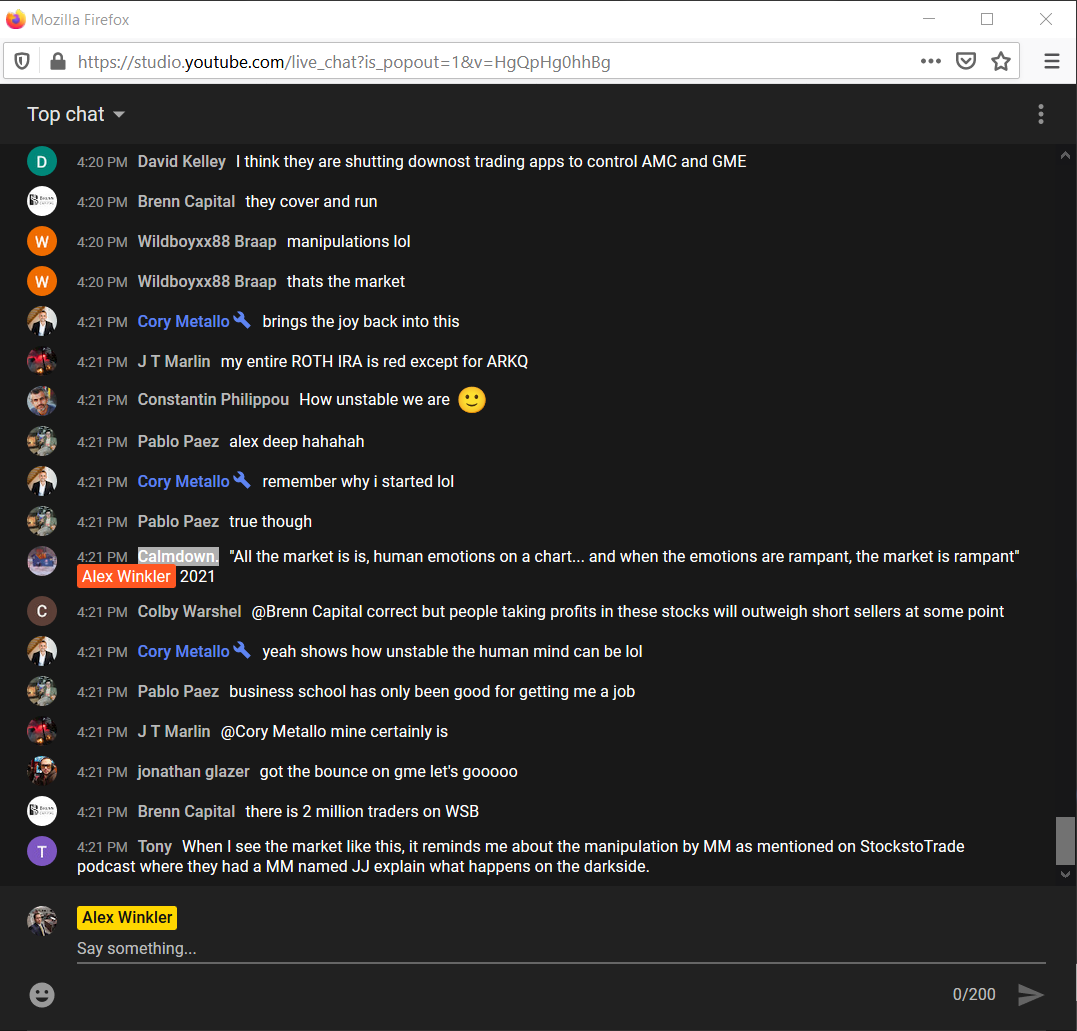Open chat options three-dot menu
Image resolution: width=1077 pixels, height=1031 pixels.
(x=1040, y=114)
